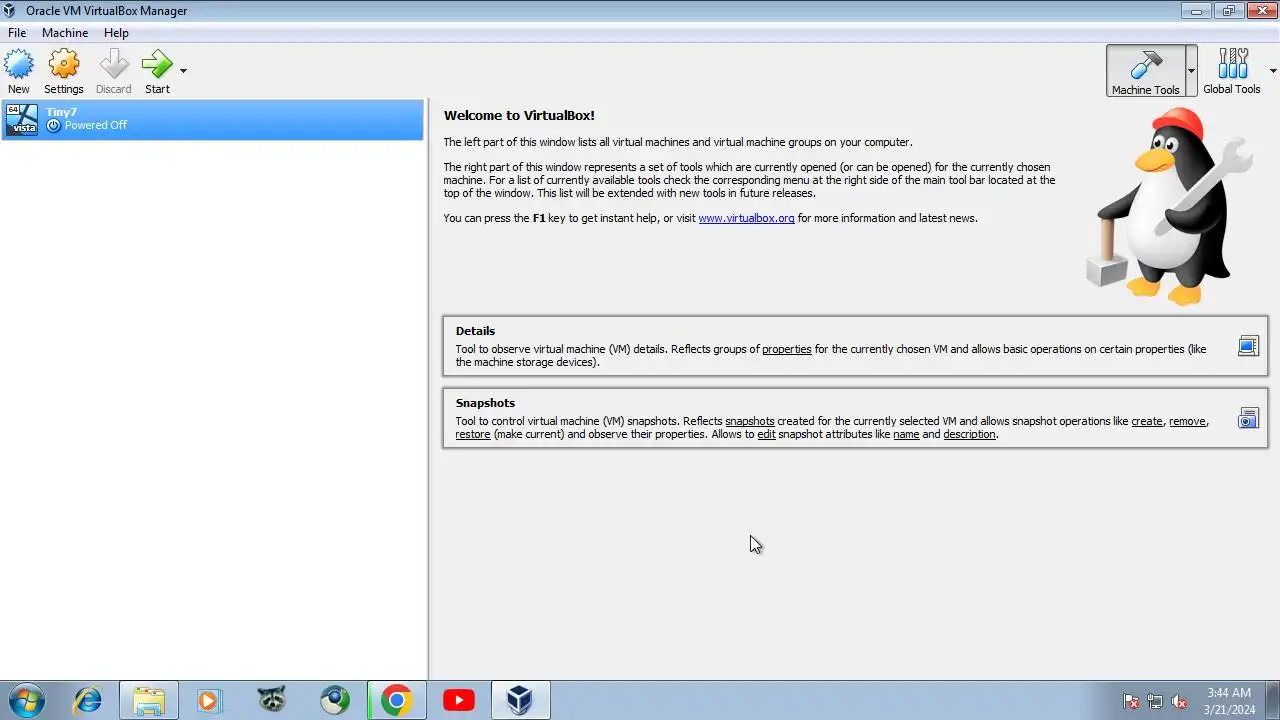
Task: Click the Powered Off status icon
Action: (x=54, y=126)
